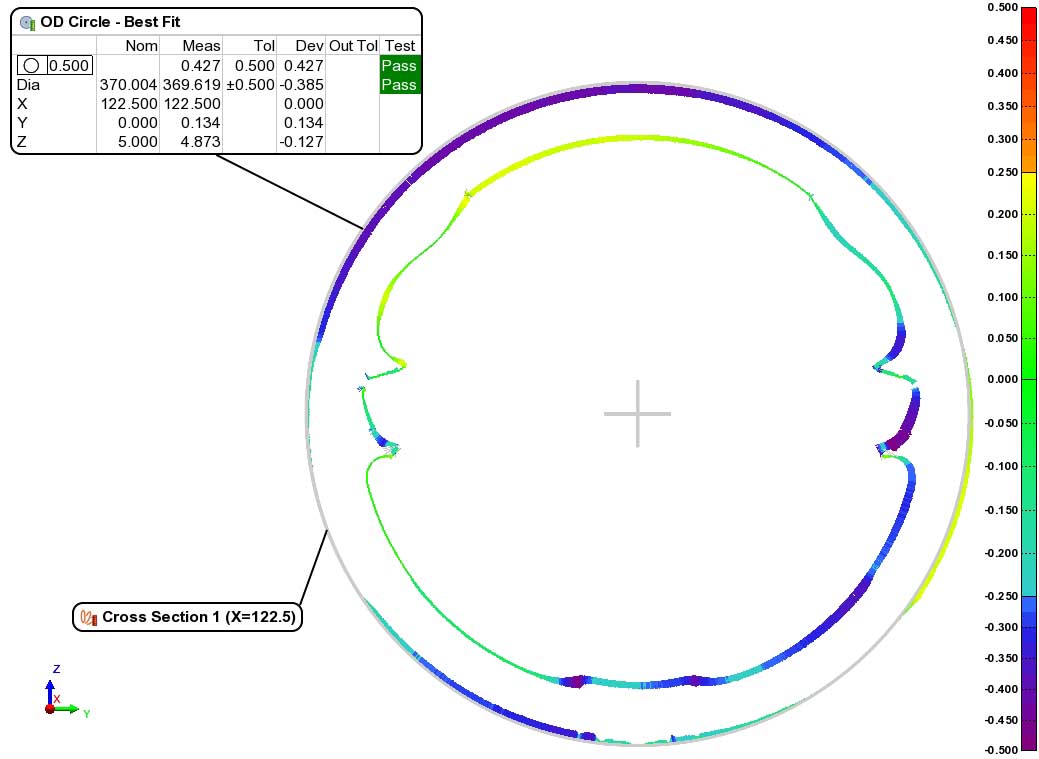Click the Cross Section 1 annotation icon
Screen dimensions: 1039x759
pos(89,618)
